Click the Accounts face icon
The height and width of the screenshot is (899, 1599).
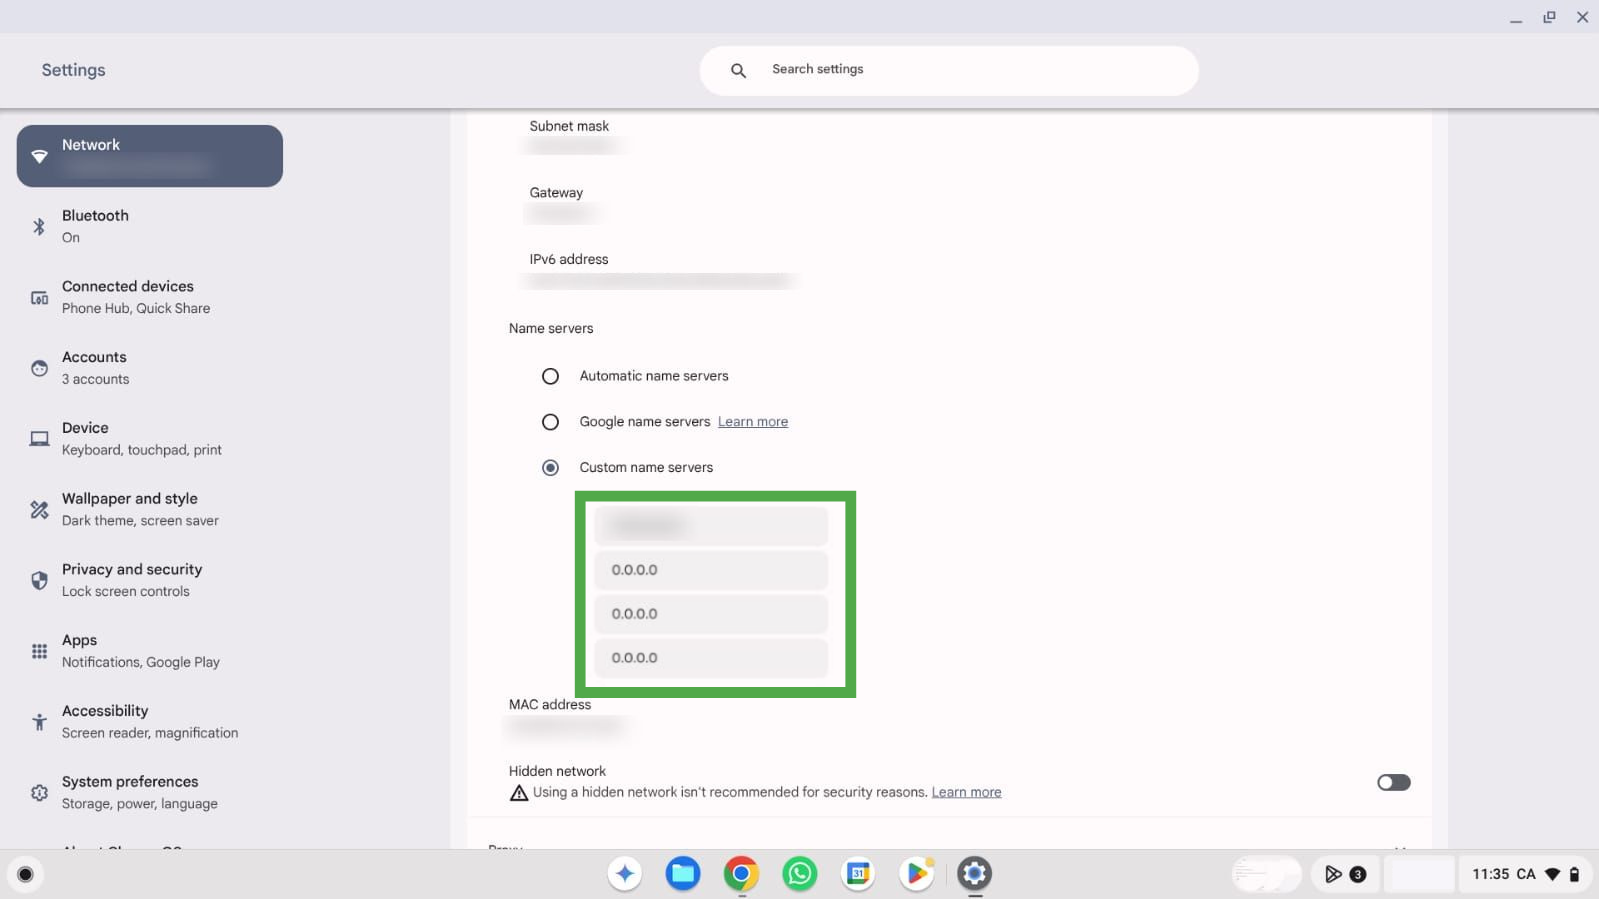pyautogui.click(x=39, y=368)
